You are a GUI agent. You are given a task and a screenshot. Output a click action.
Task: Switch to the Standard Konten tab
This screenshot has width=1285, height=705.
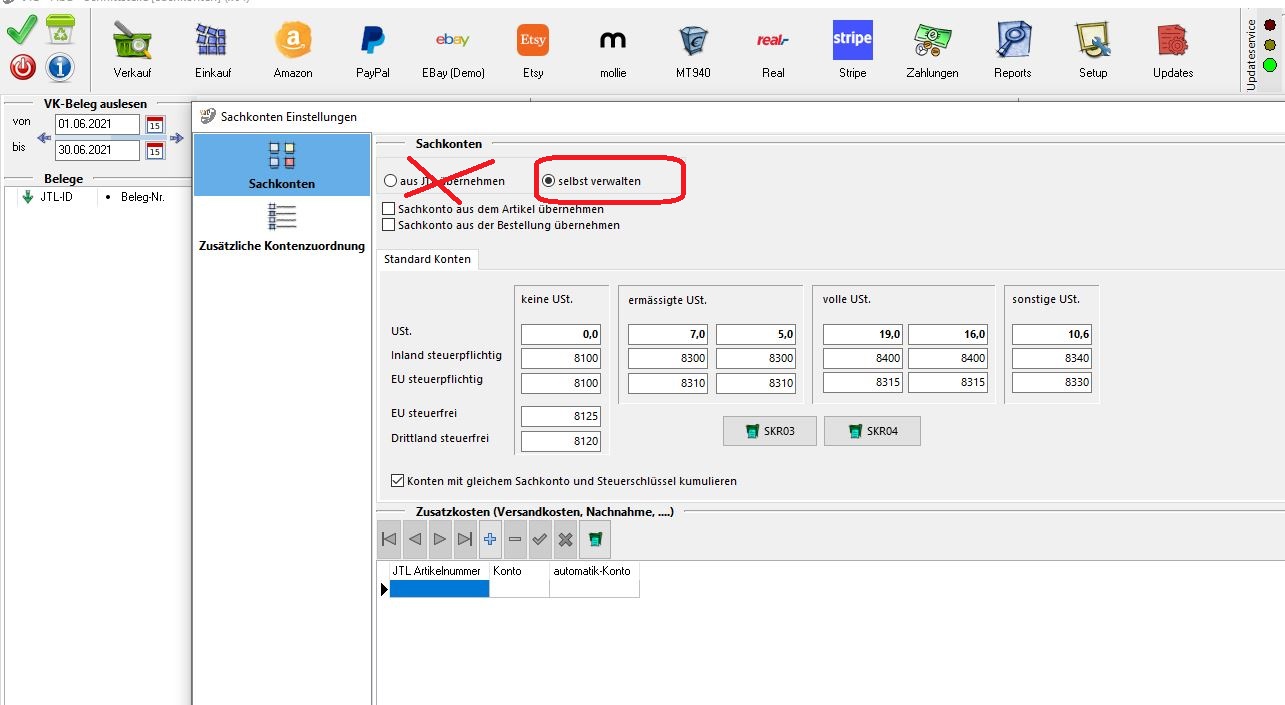point(428,259)
